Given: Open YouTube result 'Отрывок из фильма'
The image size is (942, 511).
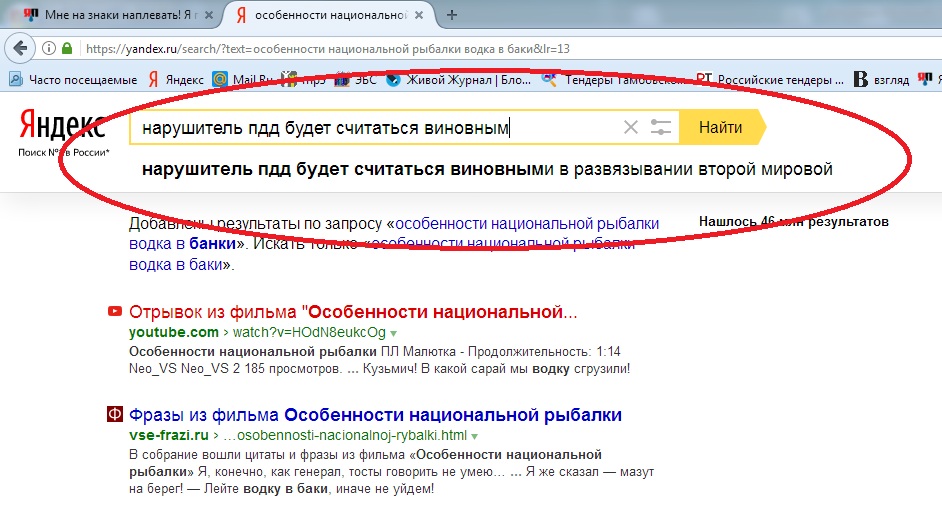Looking at the screenshot, I should (353, 312).
